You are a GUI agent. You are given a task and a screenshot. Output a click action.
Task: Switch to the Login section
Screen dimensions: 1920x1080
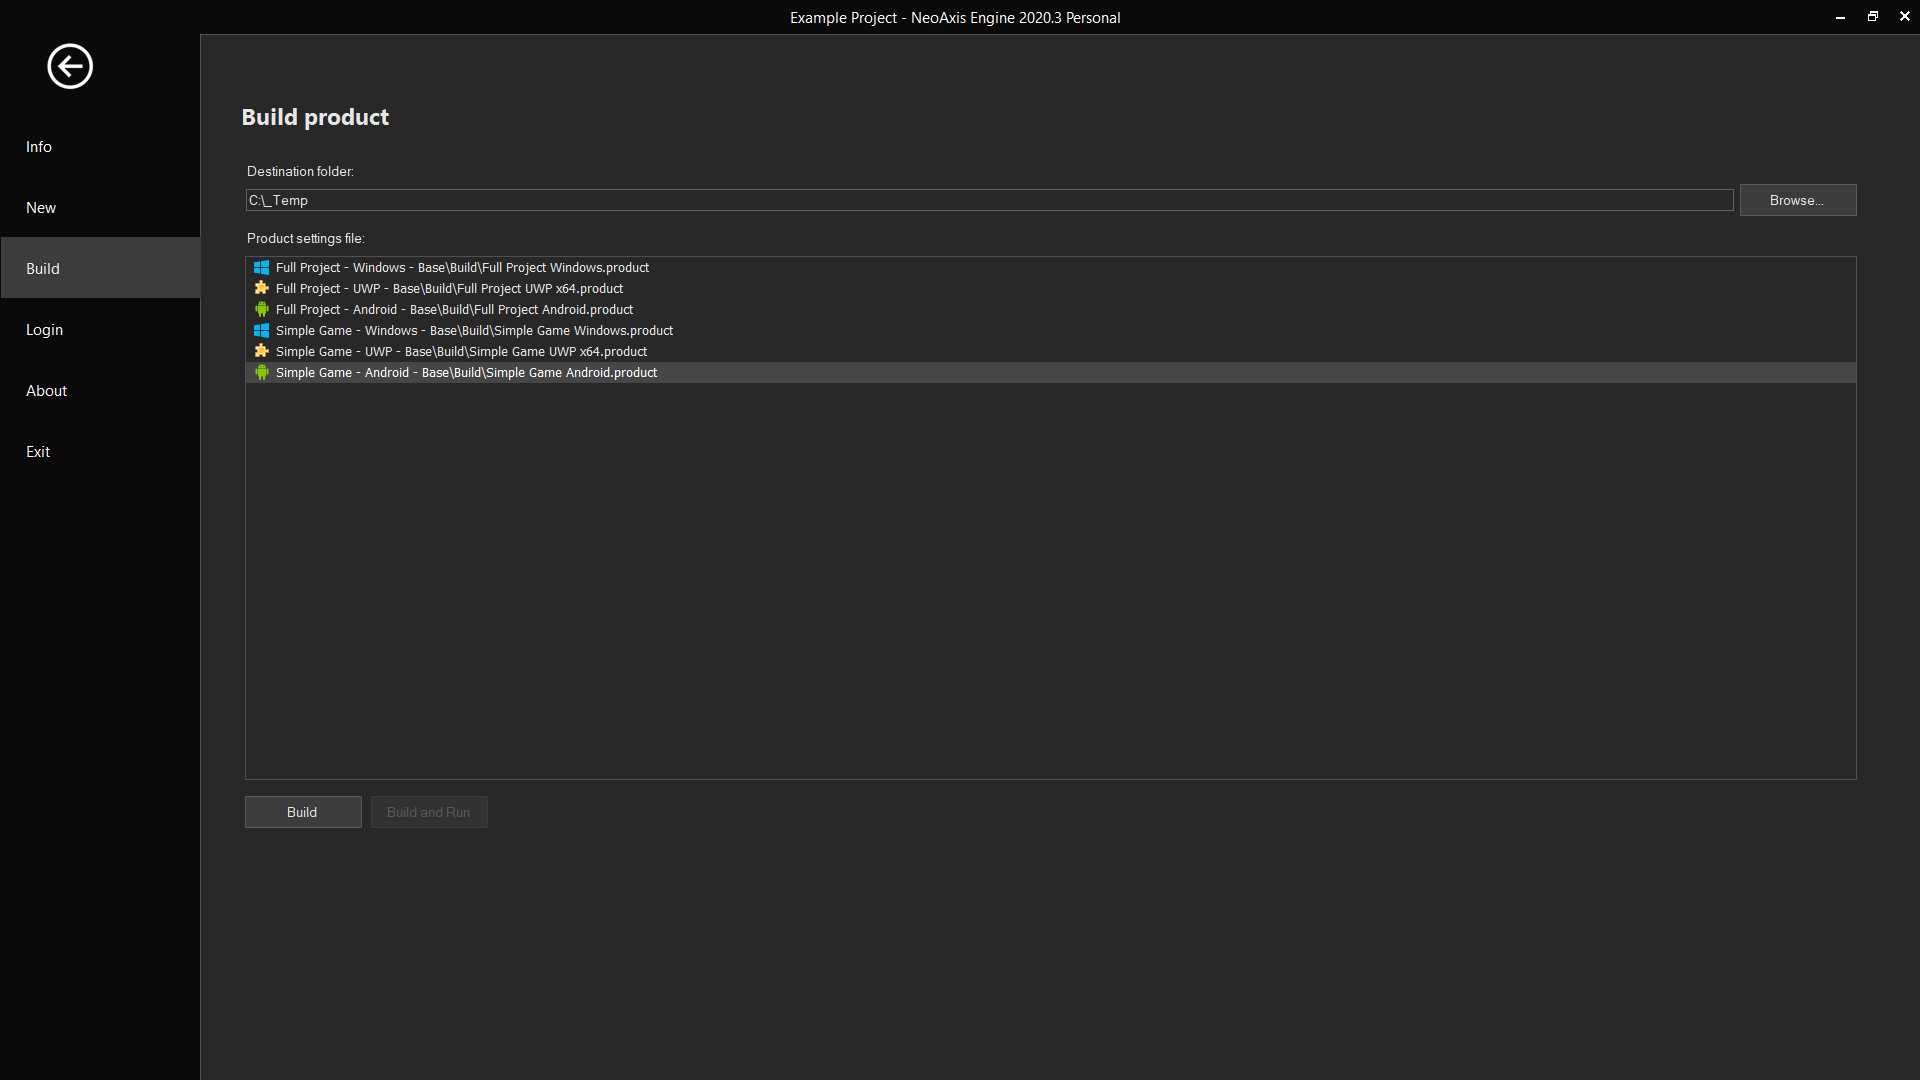click(44, 330)
